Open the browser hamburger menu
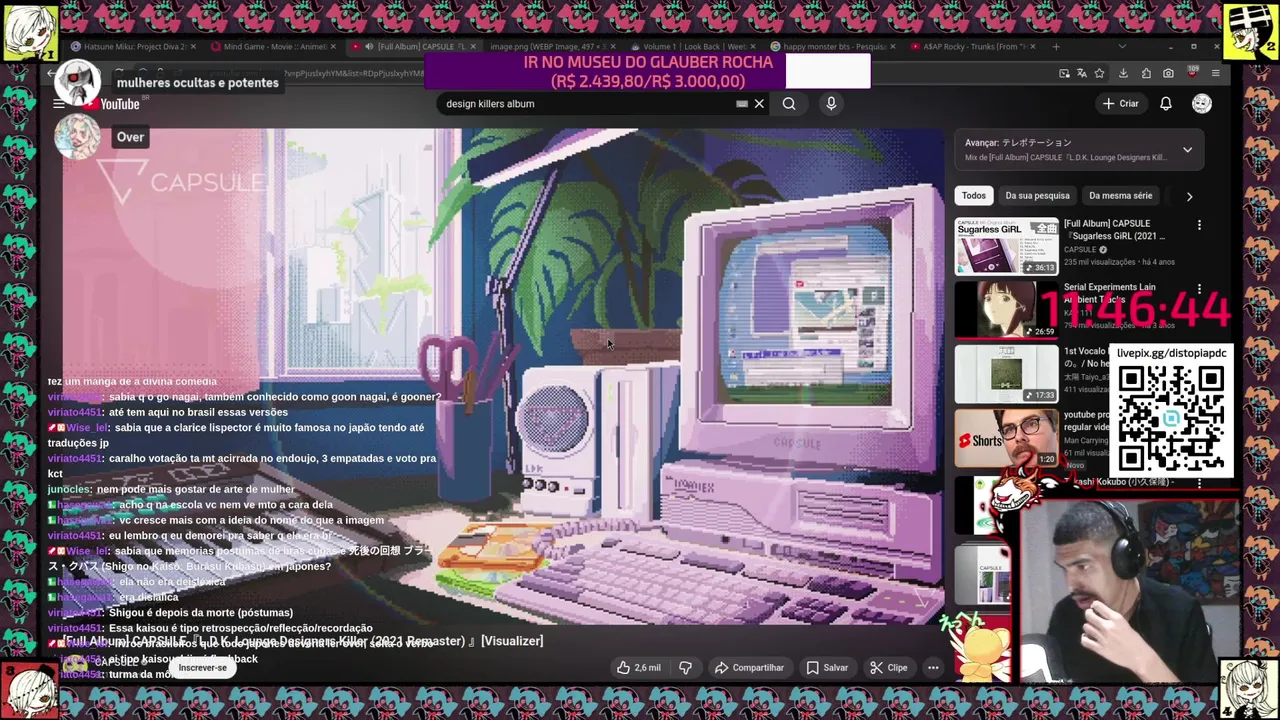This screenshot has height=720, width=1280. [x=1215, y=73]
